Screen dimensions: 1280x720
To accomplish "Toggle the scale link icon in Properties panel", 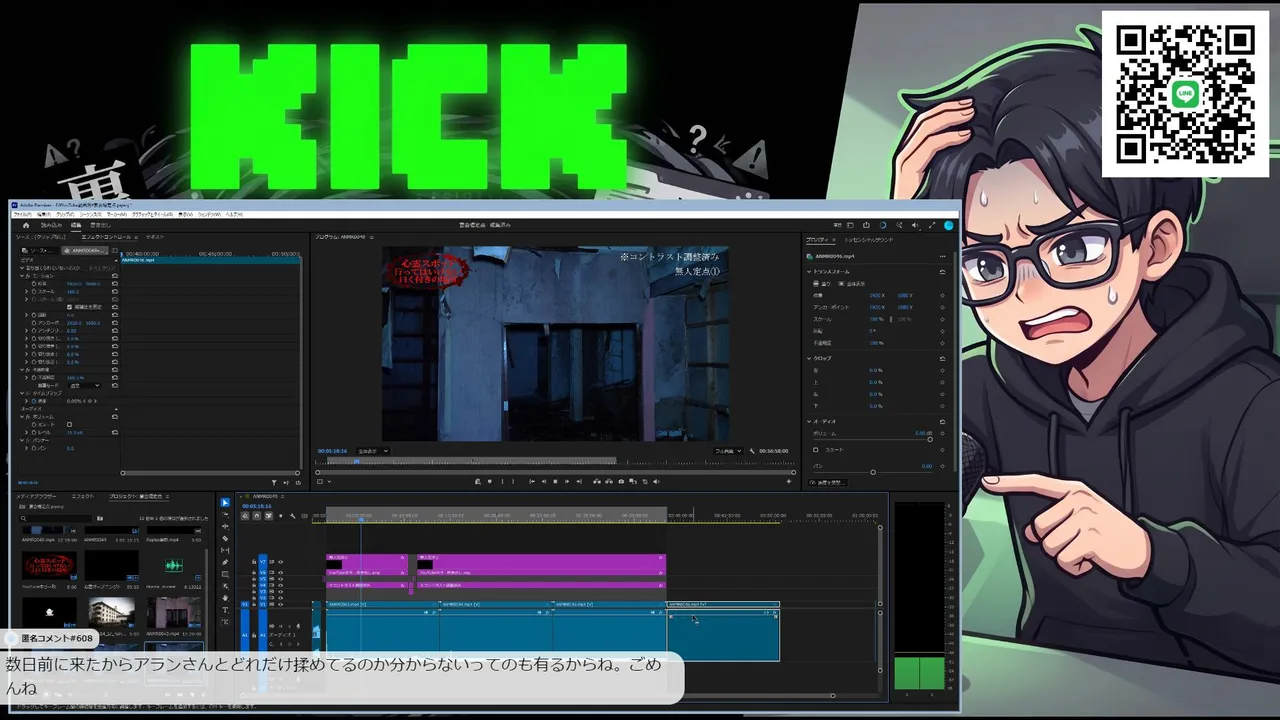I will pyautogui.click(x=892, y=319).
